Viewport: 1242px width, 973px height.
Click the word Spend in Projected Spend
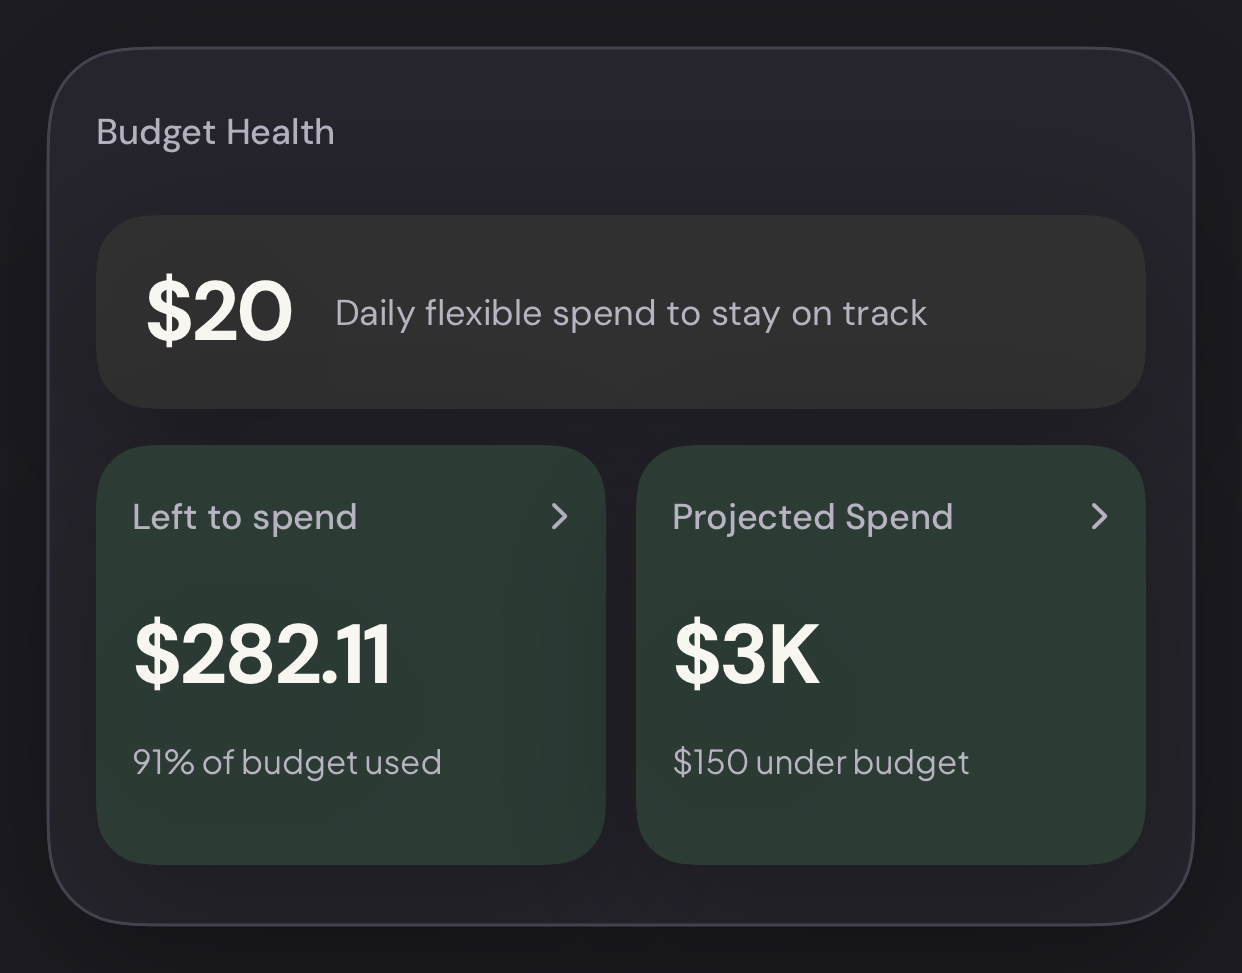[899, 517]
